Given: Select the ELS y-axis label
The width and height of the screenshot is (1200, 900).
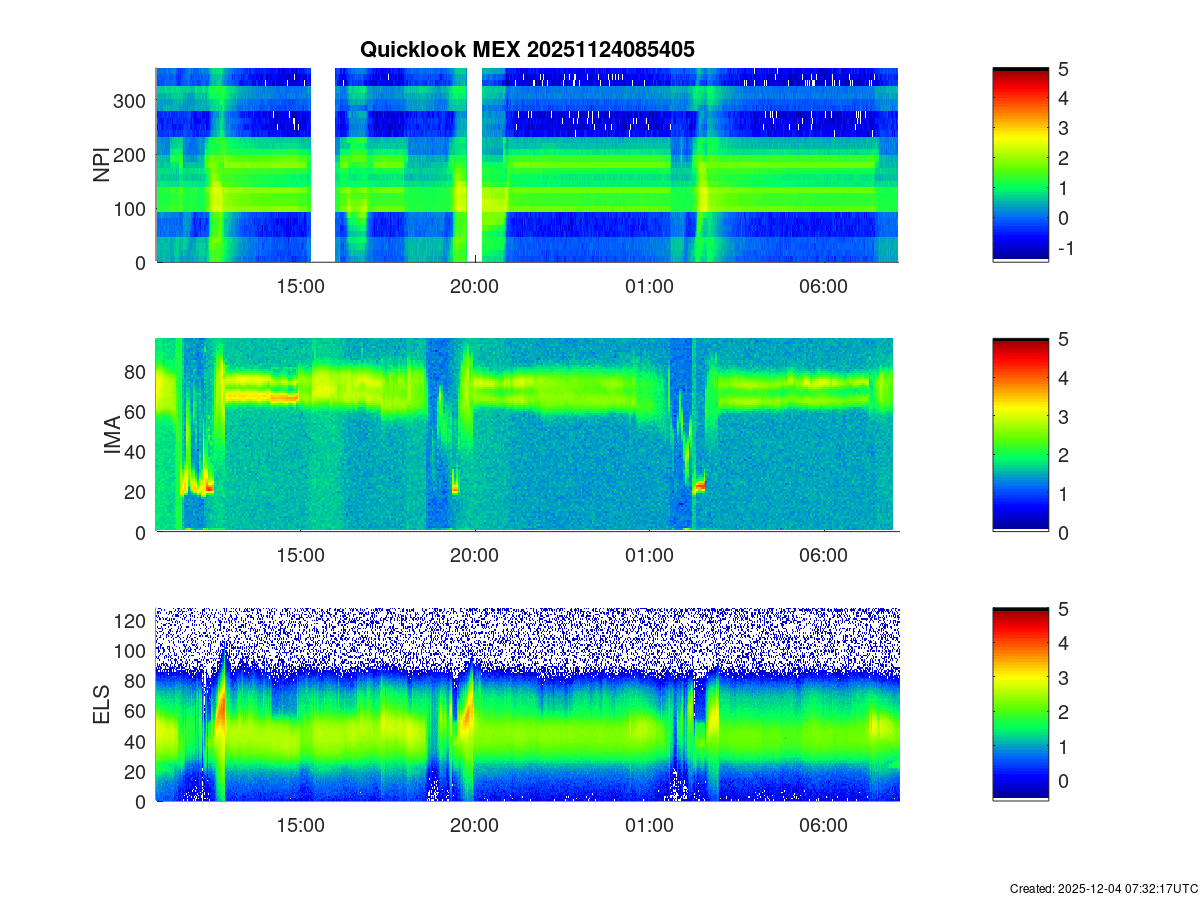Looking at the screenshot, I should pos(103,705).
